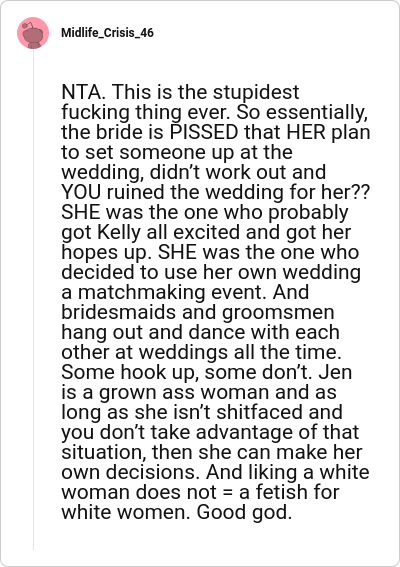The image size is (400, 567).
Task: Click the word 'matchmaking' in the comment
Action: click(x=142, y=293)
